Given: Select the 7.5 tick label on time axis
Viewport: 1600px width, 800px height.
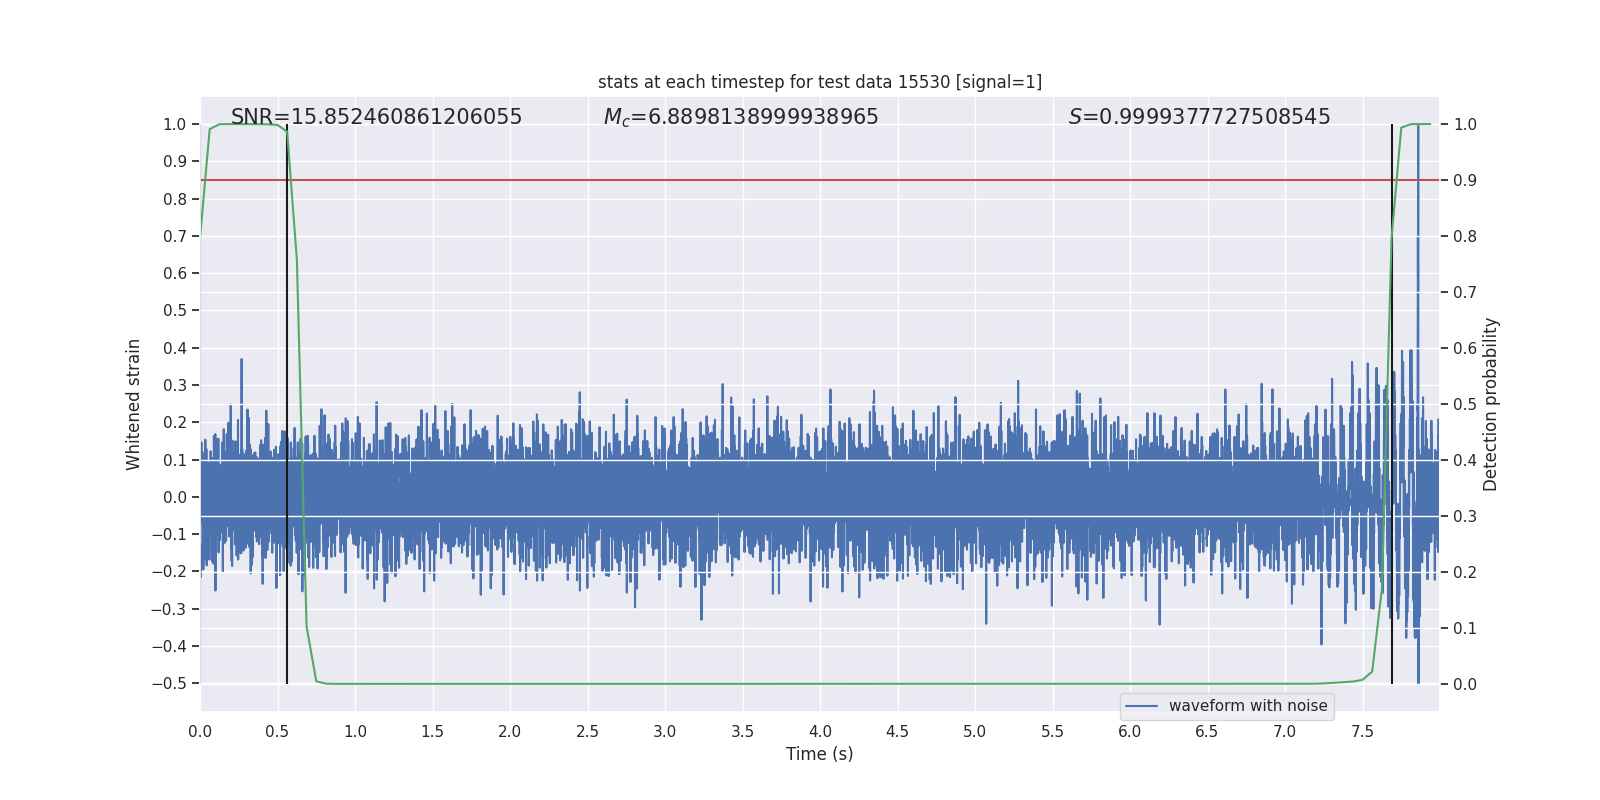Looking at the screenshot, I should click(x=1362, y=731).
